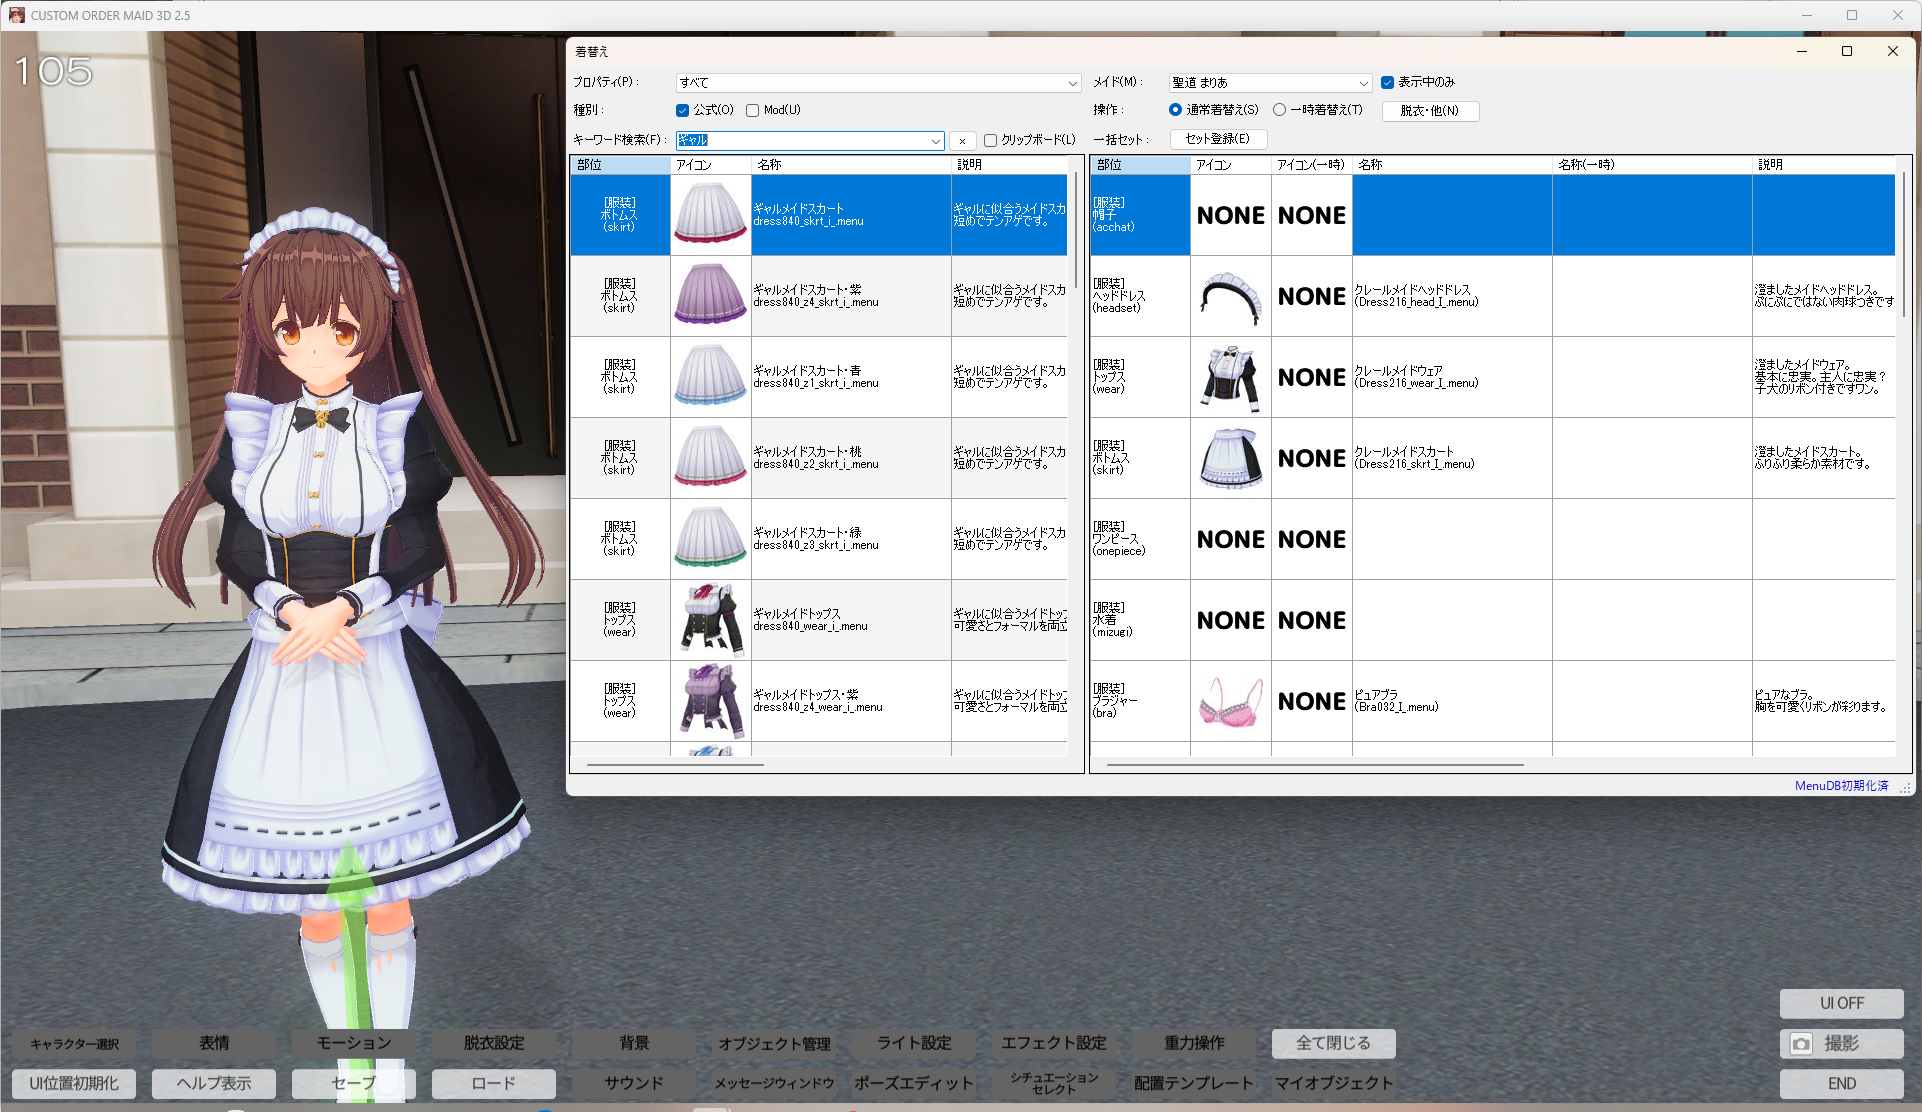The image size is (1922, 1112).
Task: Select the purple ギャルメイドトップス・紫 top icon
Action: pos(711,701)
